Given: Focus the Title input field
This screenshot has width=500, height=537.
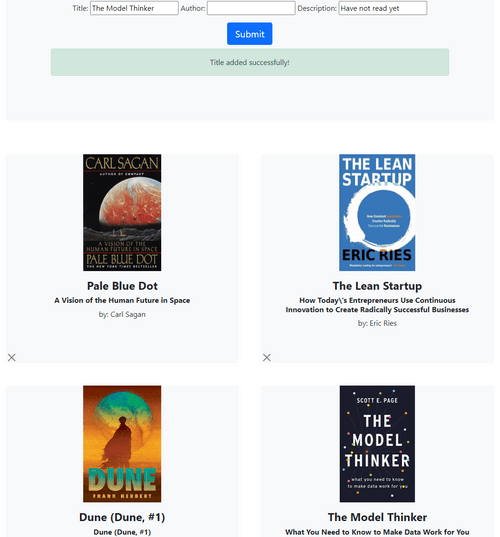Looking at the screenshot, I should 134,8.
